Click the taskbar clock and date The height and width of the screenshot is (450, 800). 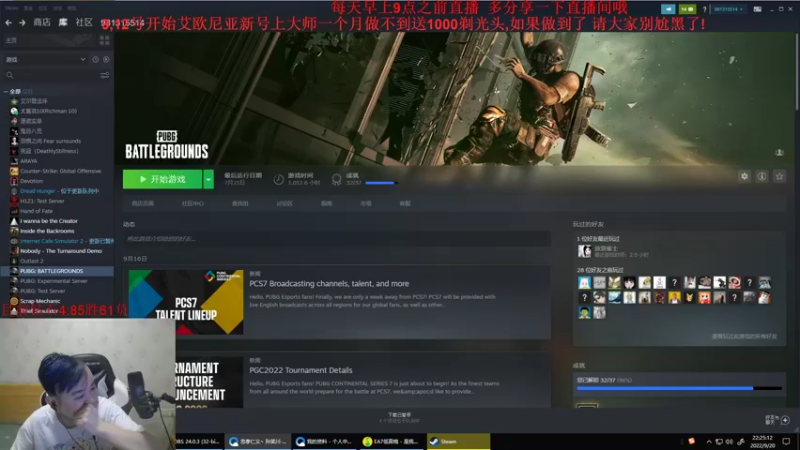[x=762, y=442]
